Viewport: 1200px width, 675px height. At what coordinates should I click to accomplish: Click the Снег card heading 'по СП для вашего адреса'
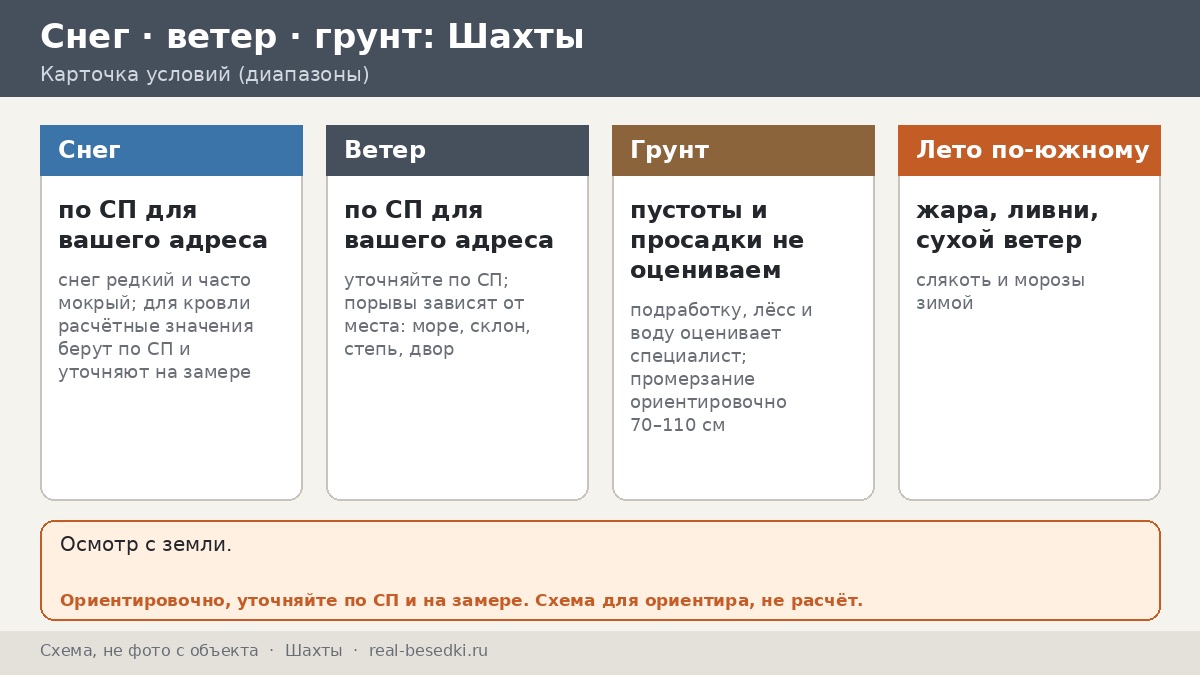[163, 225]
